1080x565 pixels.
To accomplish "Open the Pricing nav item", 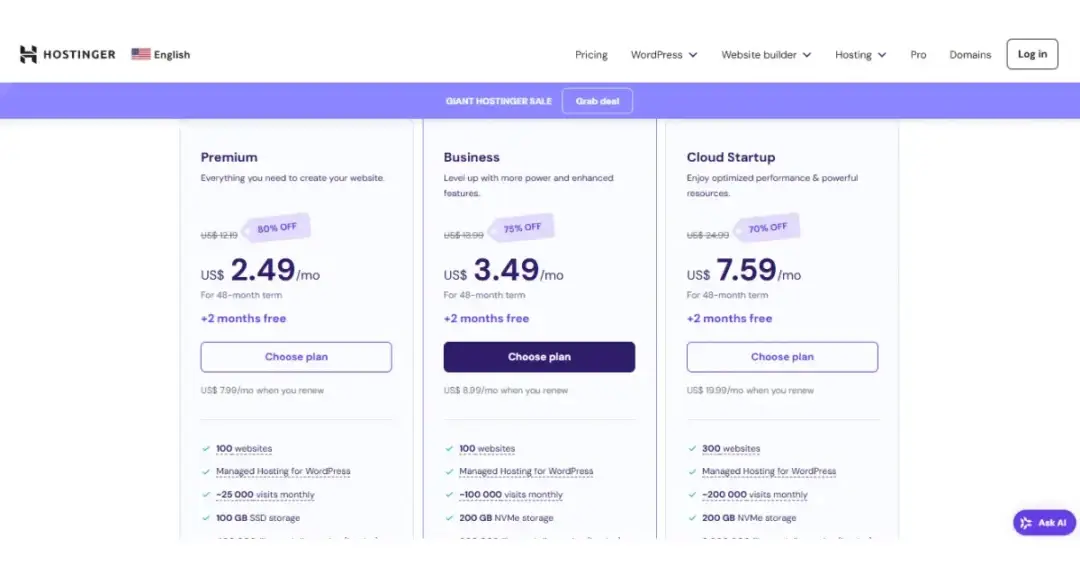I will click(591, 54).
